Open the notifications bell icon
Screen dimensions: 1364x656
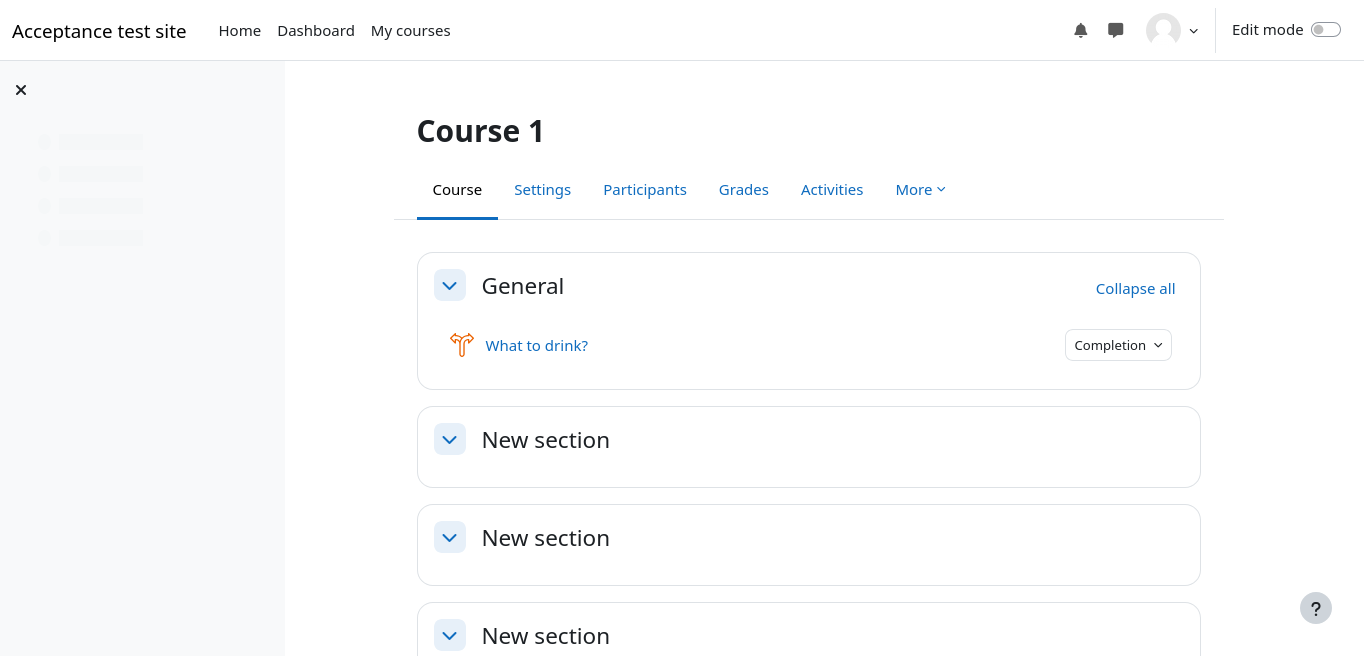[1080, 30]
